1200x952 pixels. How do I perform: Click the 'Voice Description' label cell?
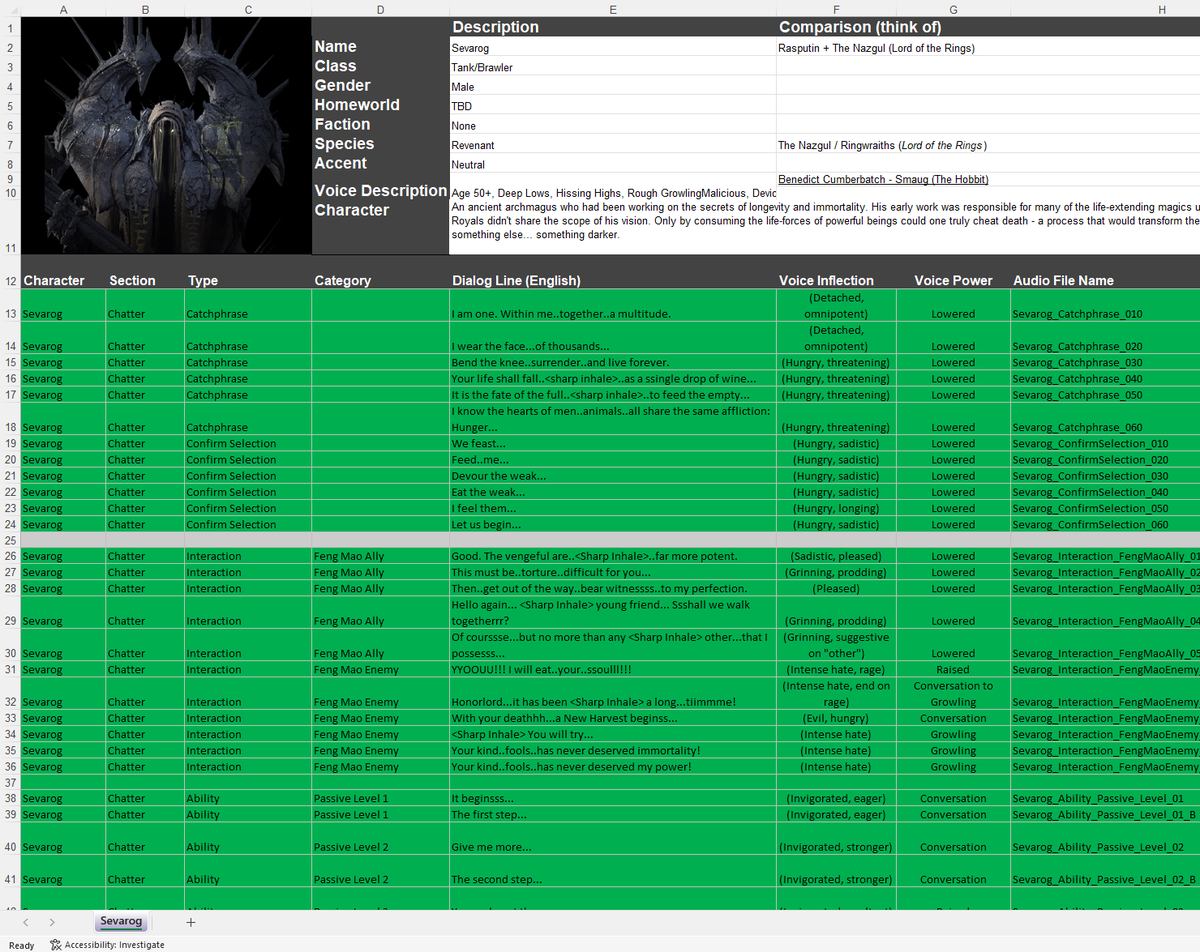380,190
